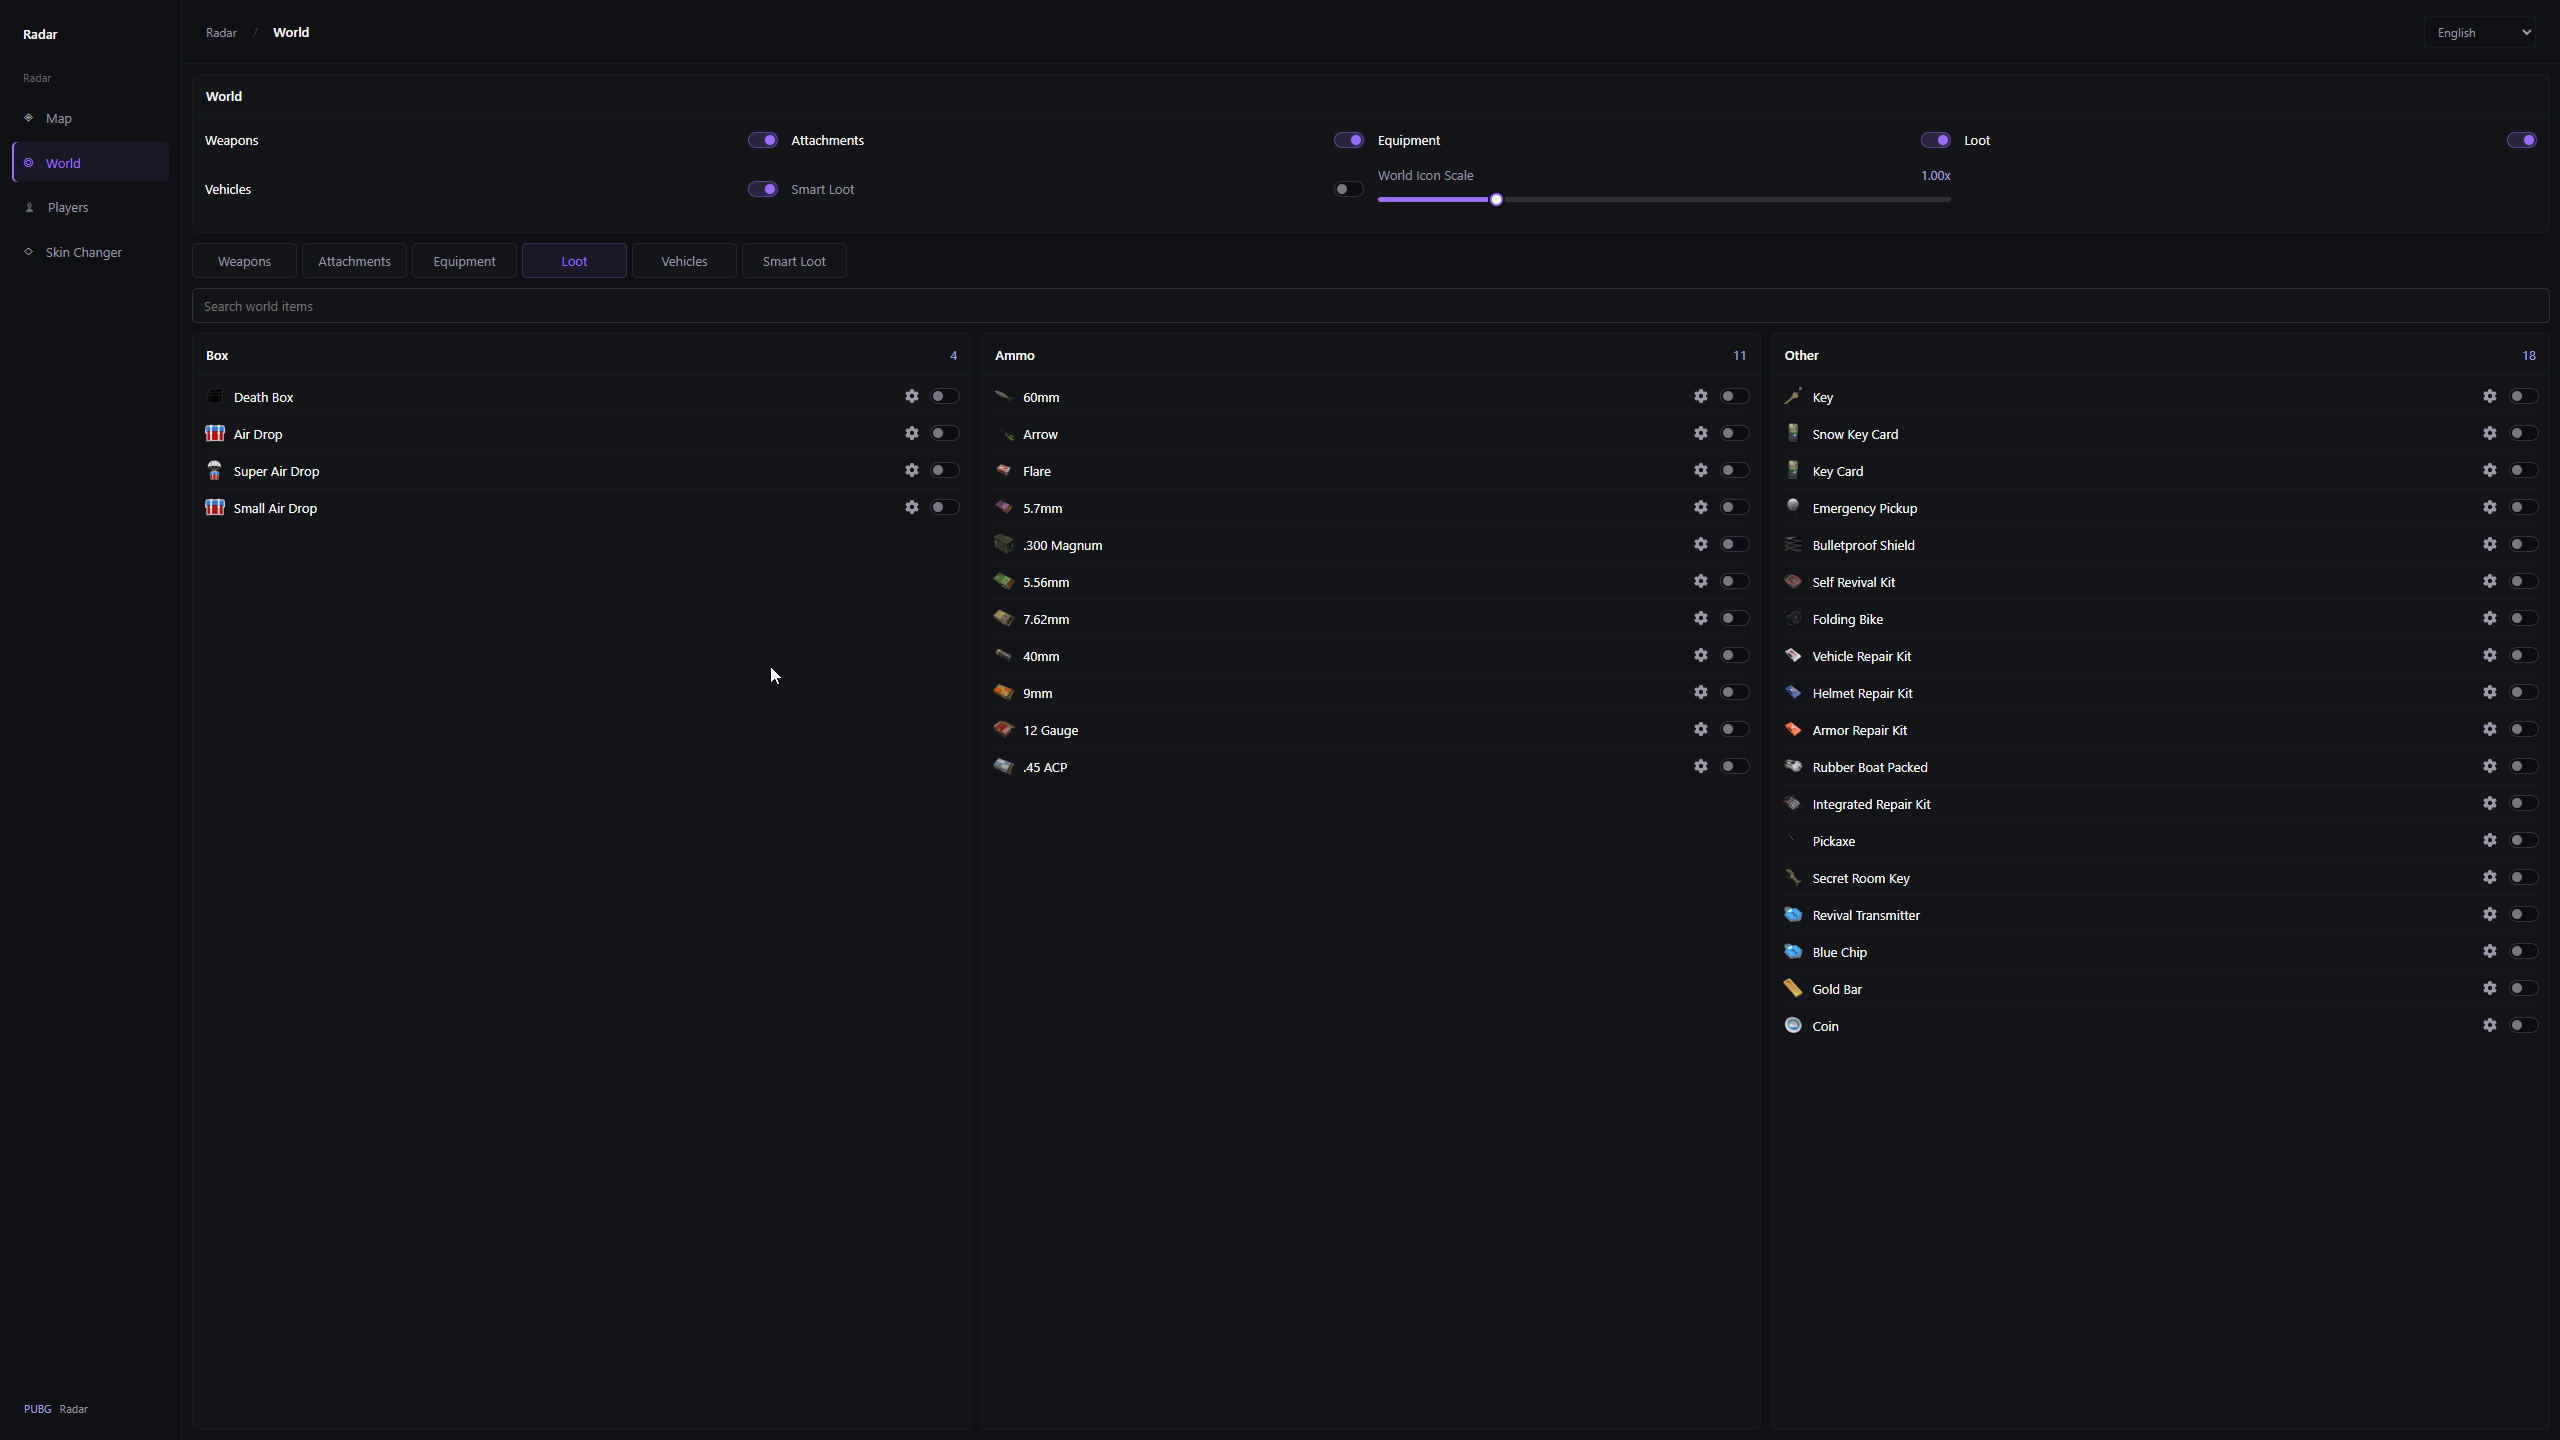Click the Gold Bar item icon
2560x1440 pixels.
(x=1792, y=988)
